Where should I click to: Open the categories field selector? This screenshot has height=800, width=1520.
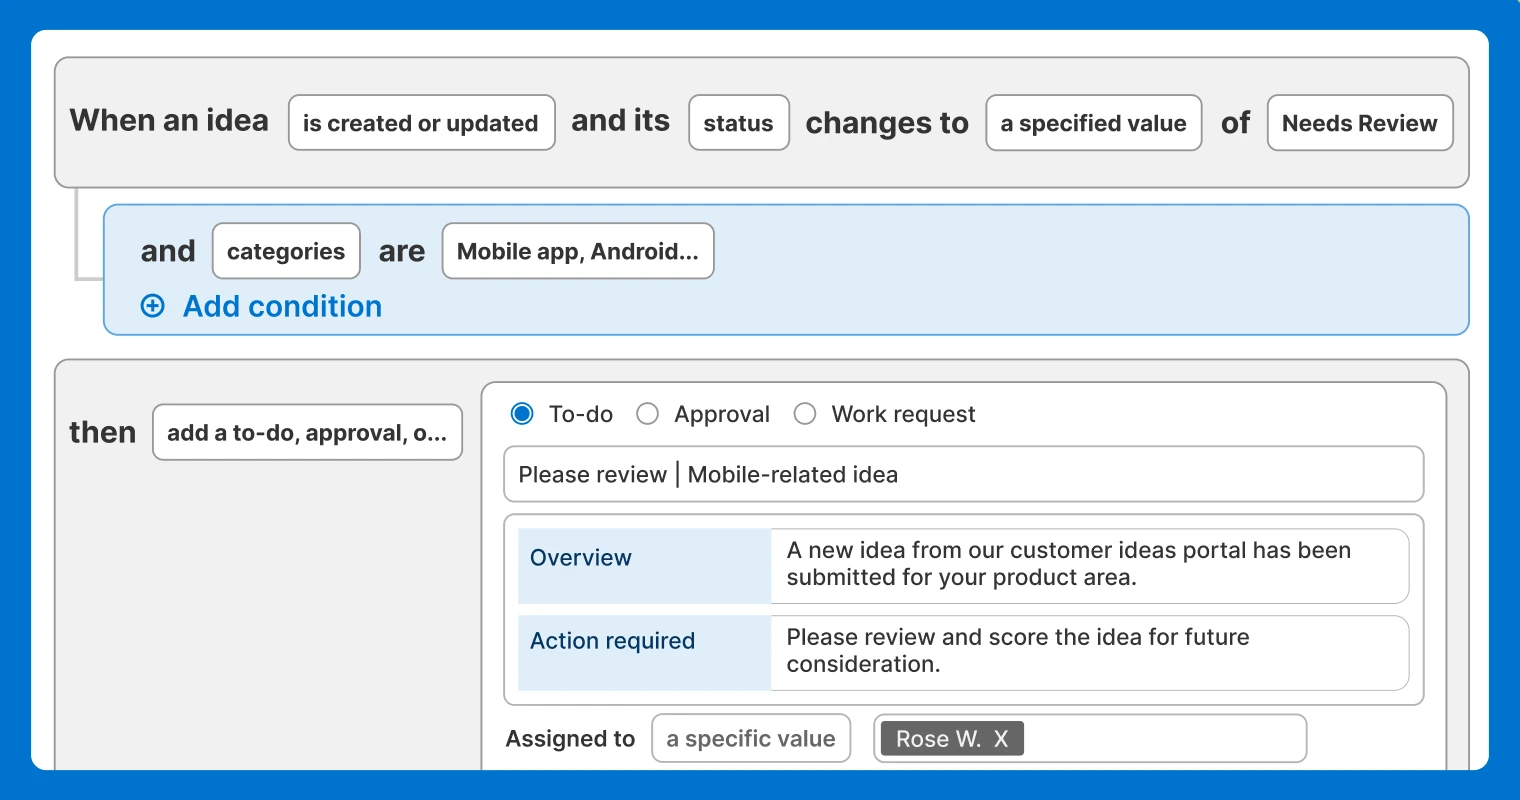[286, 251]
